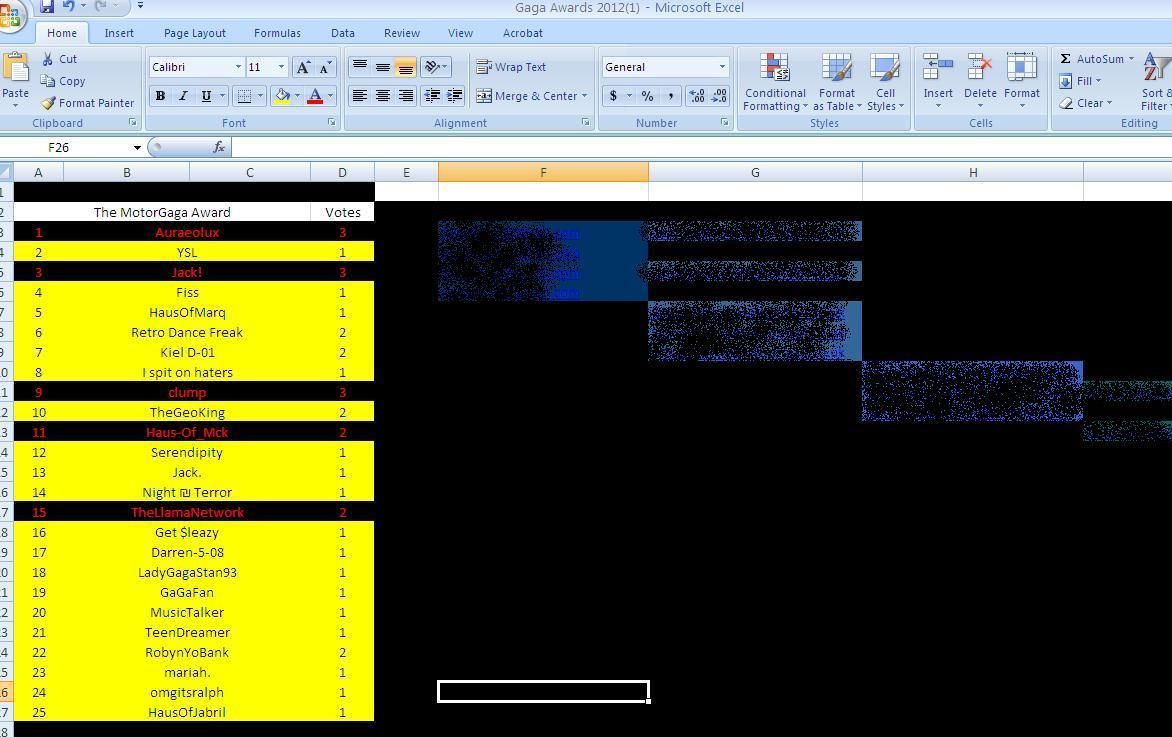Click the Cut scissors icon
Screen dimensions: 1172x737
pyautogui.click(x=48, y=59)
